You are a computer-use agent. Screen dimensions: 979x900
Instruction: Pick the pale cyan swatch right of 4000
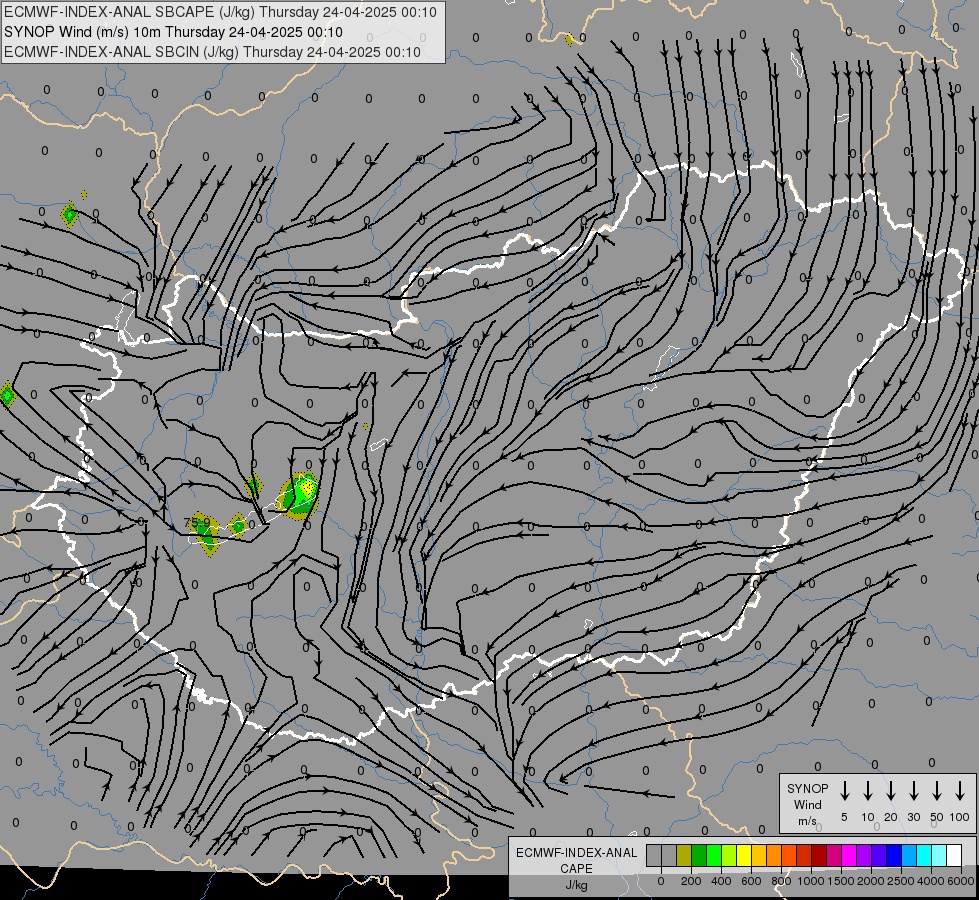940,855
